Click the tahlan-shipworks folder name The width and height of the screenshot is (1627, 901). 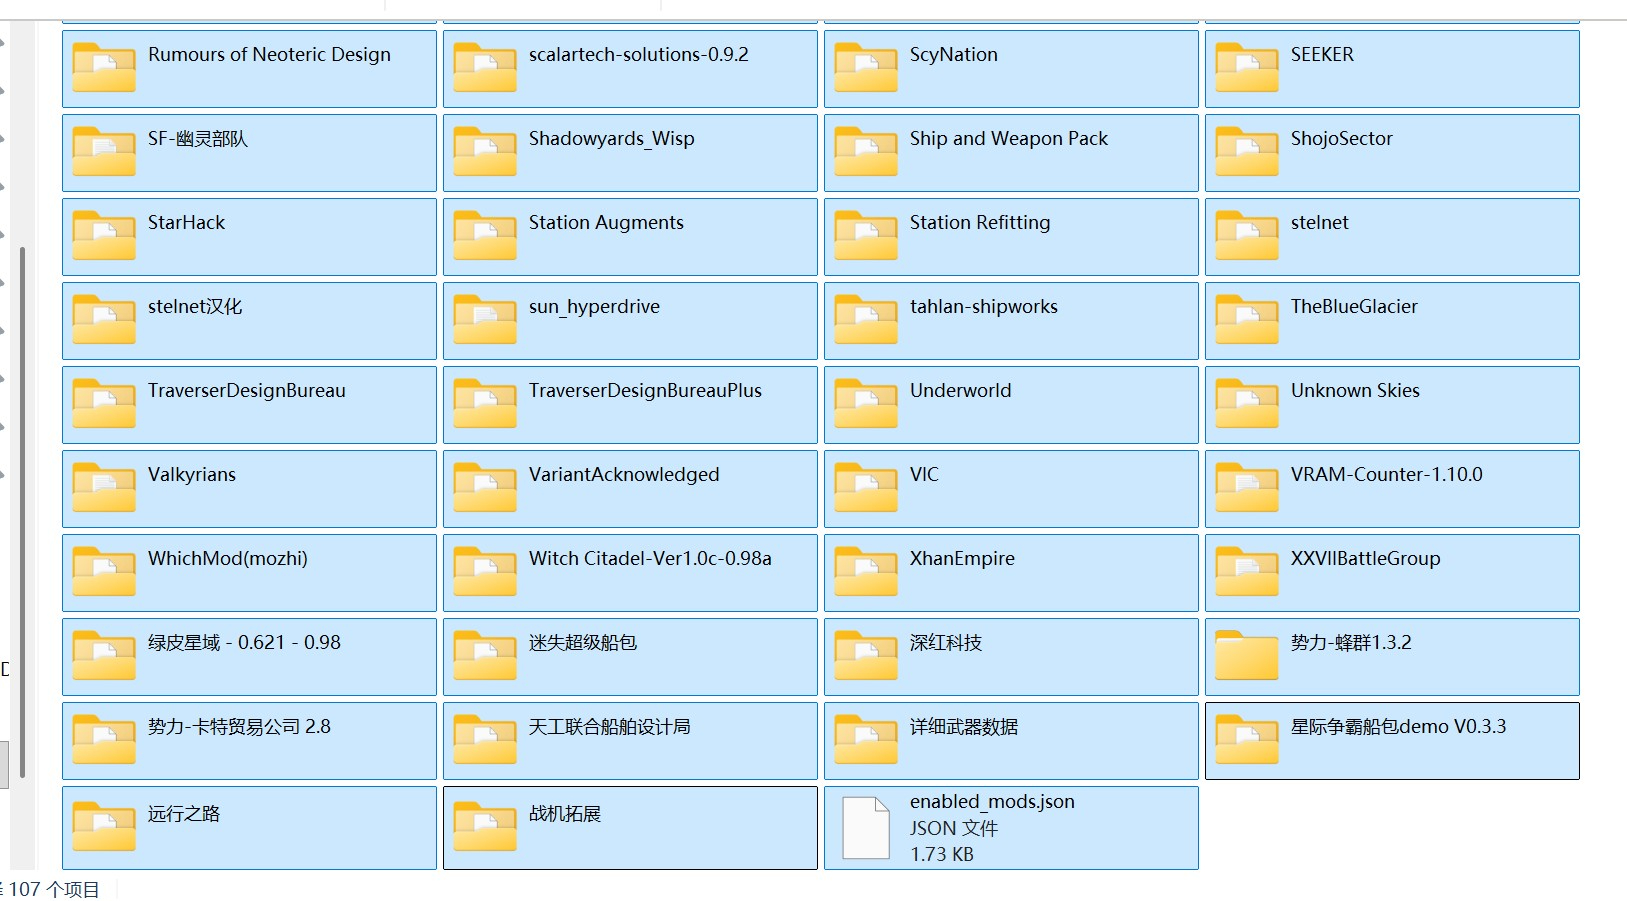983,307
